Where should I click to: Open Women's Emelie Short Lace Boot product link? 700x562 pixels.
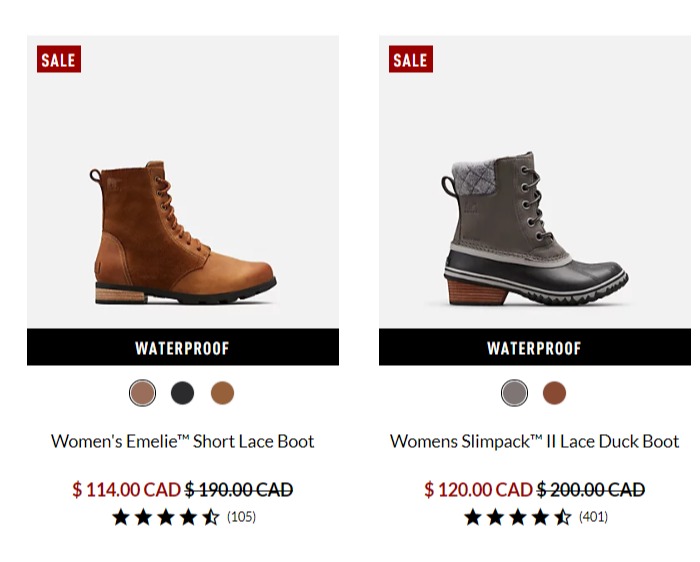(183, 441)
